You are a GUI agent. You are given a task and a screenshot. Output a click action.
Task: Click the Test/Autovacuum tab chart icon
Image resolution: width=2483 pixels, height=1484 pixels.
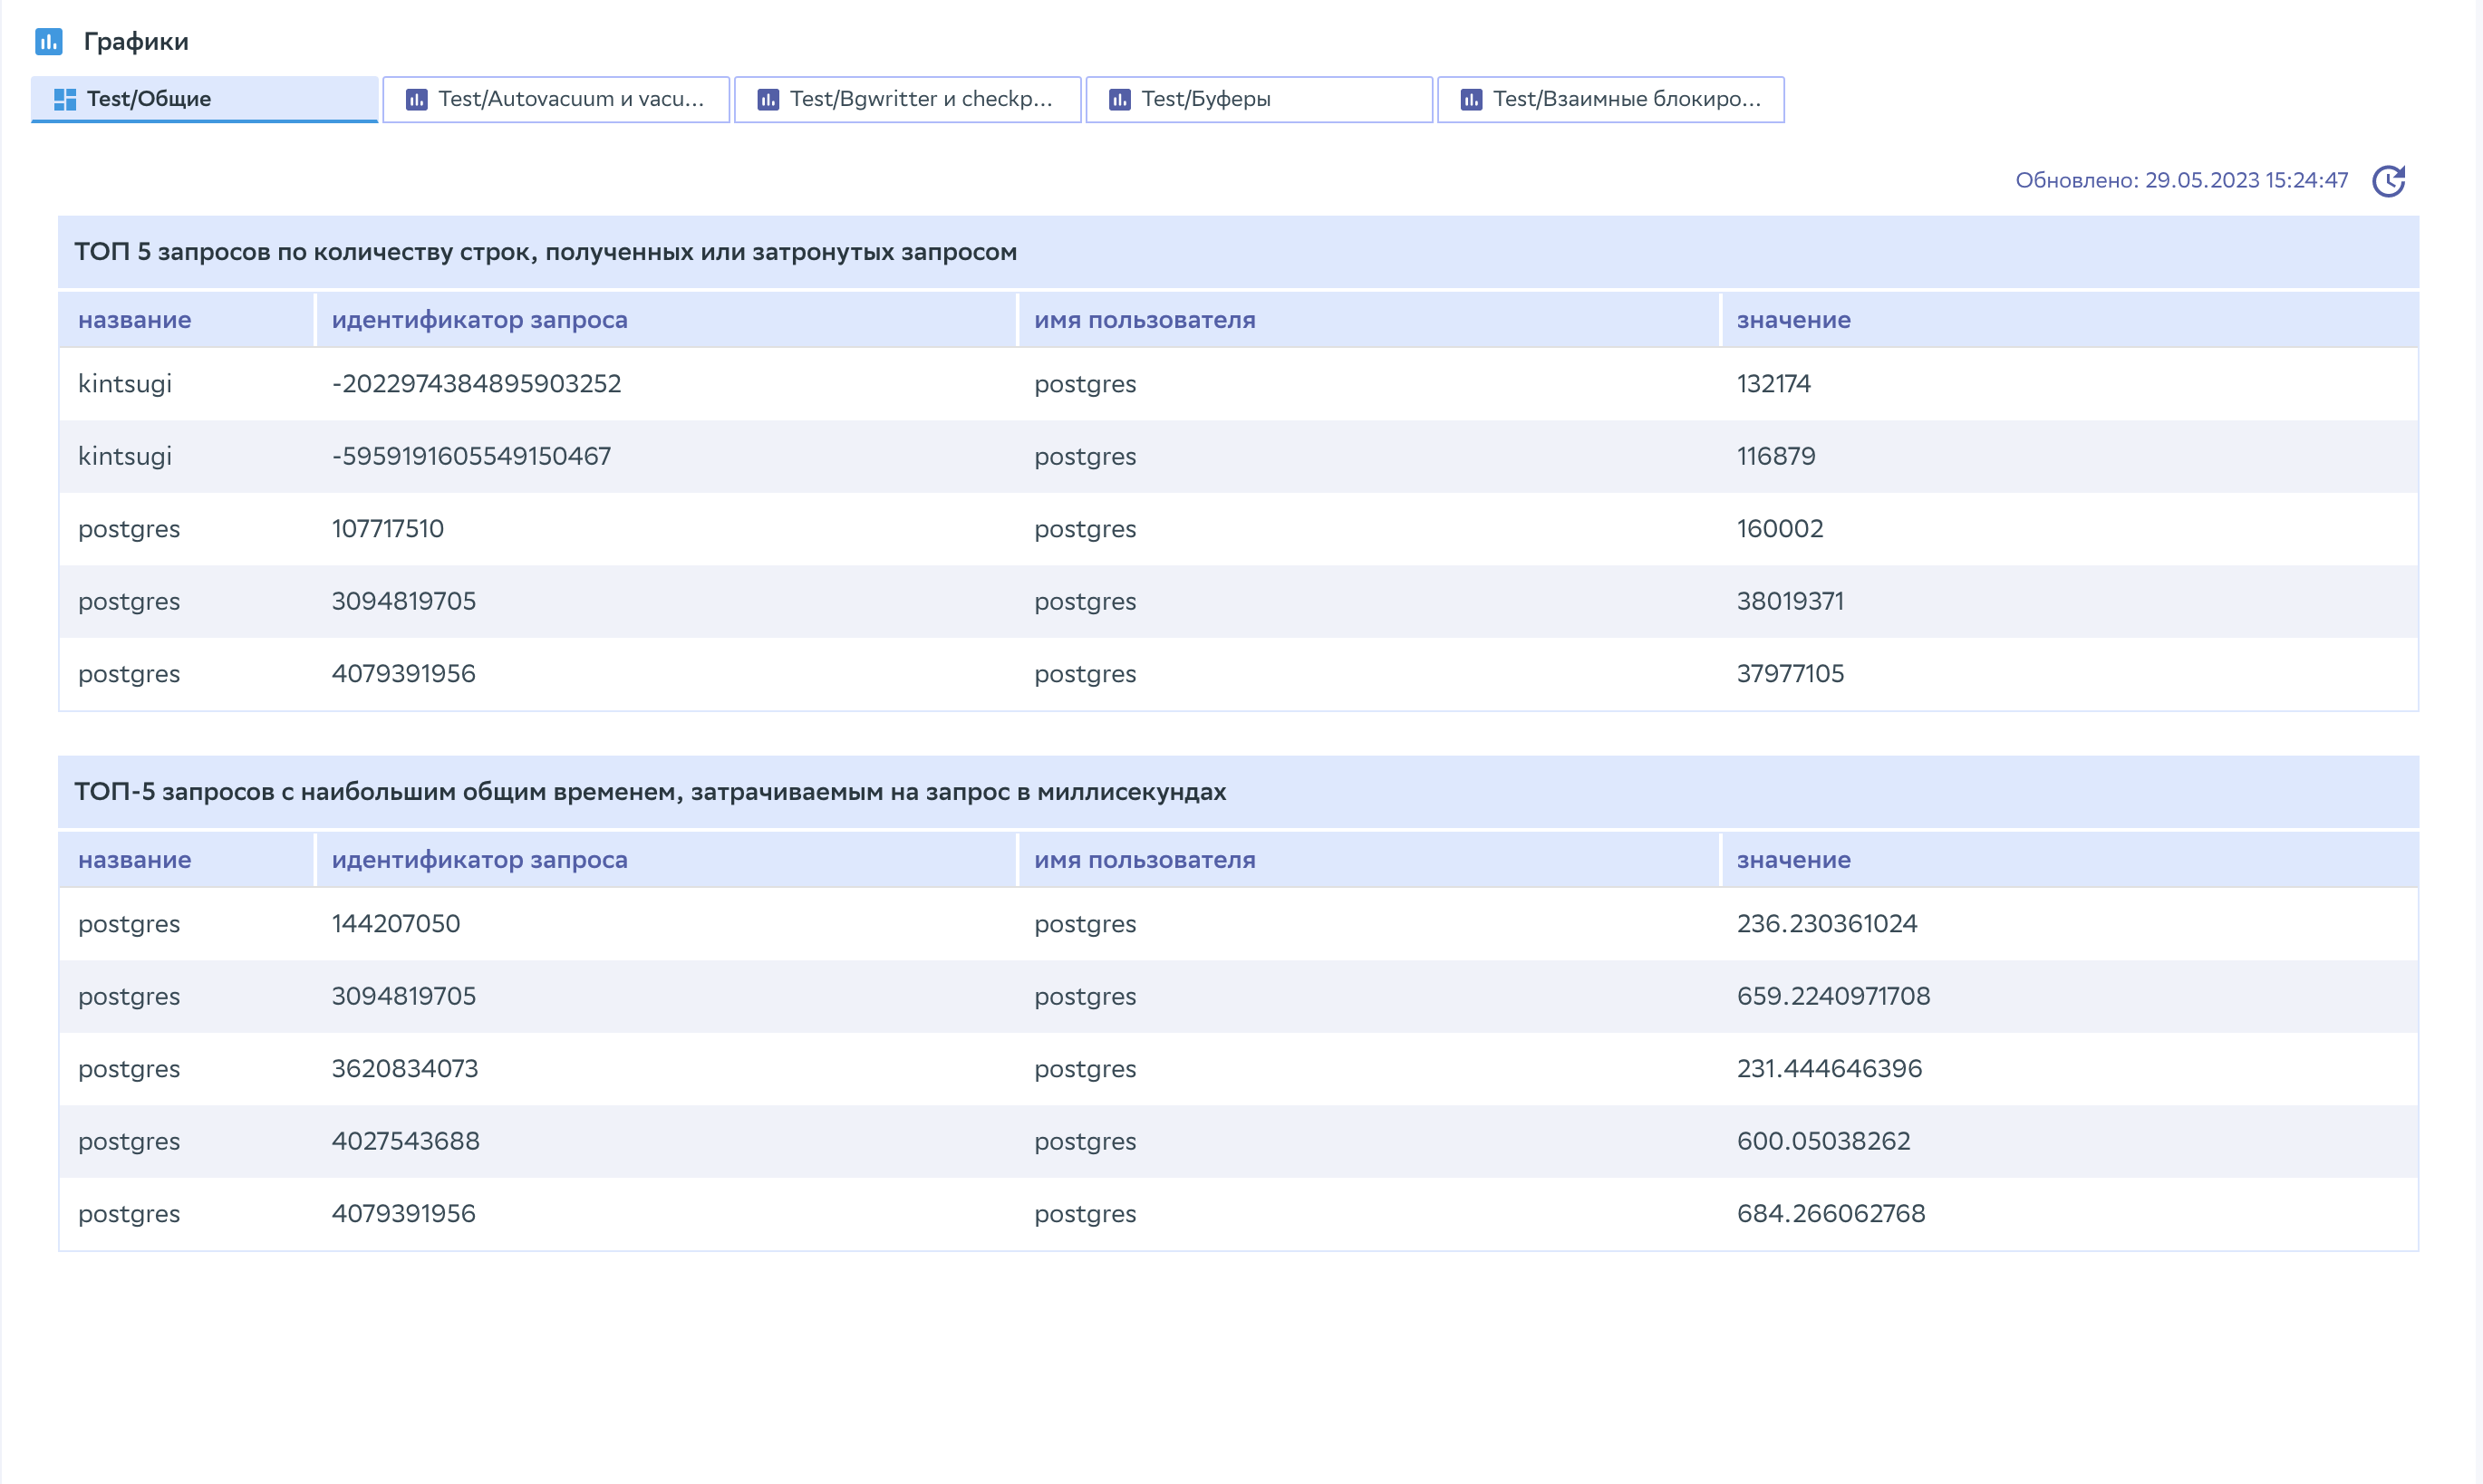pos(417,99)
